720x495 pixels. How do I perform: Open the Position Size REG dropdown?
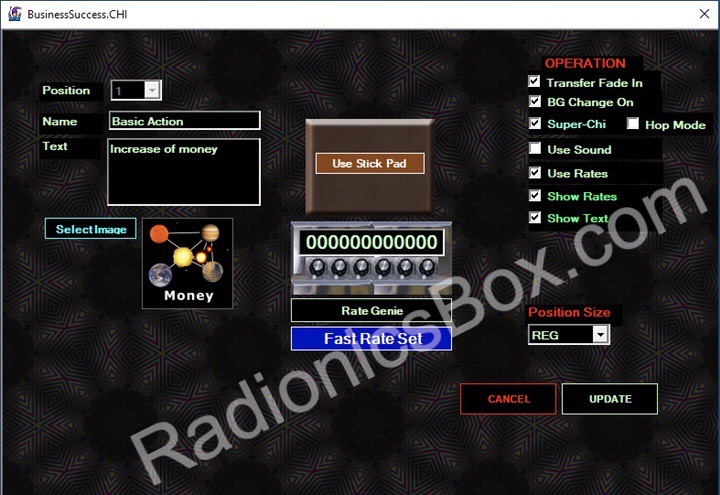click(x=600, y=335)
